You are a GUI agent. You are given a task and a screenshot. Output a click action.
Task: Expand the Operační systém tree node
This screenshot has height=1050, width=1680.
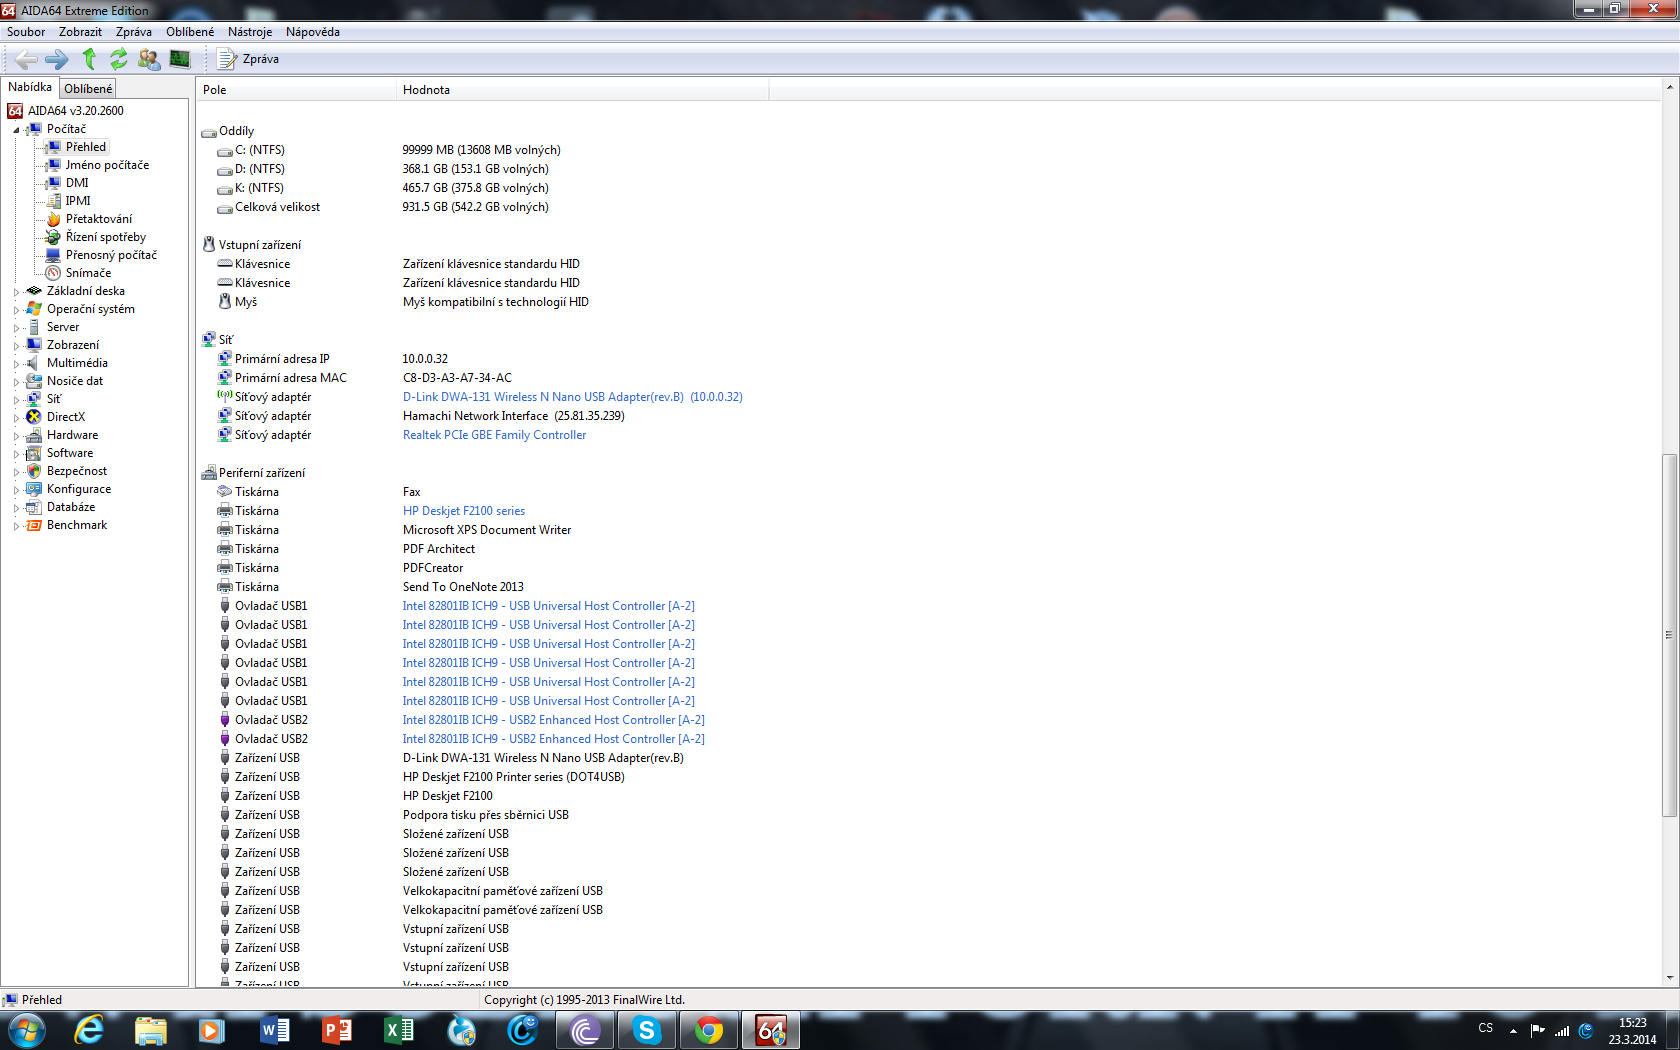pos(17,310)
